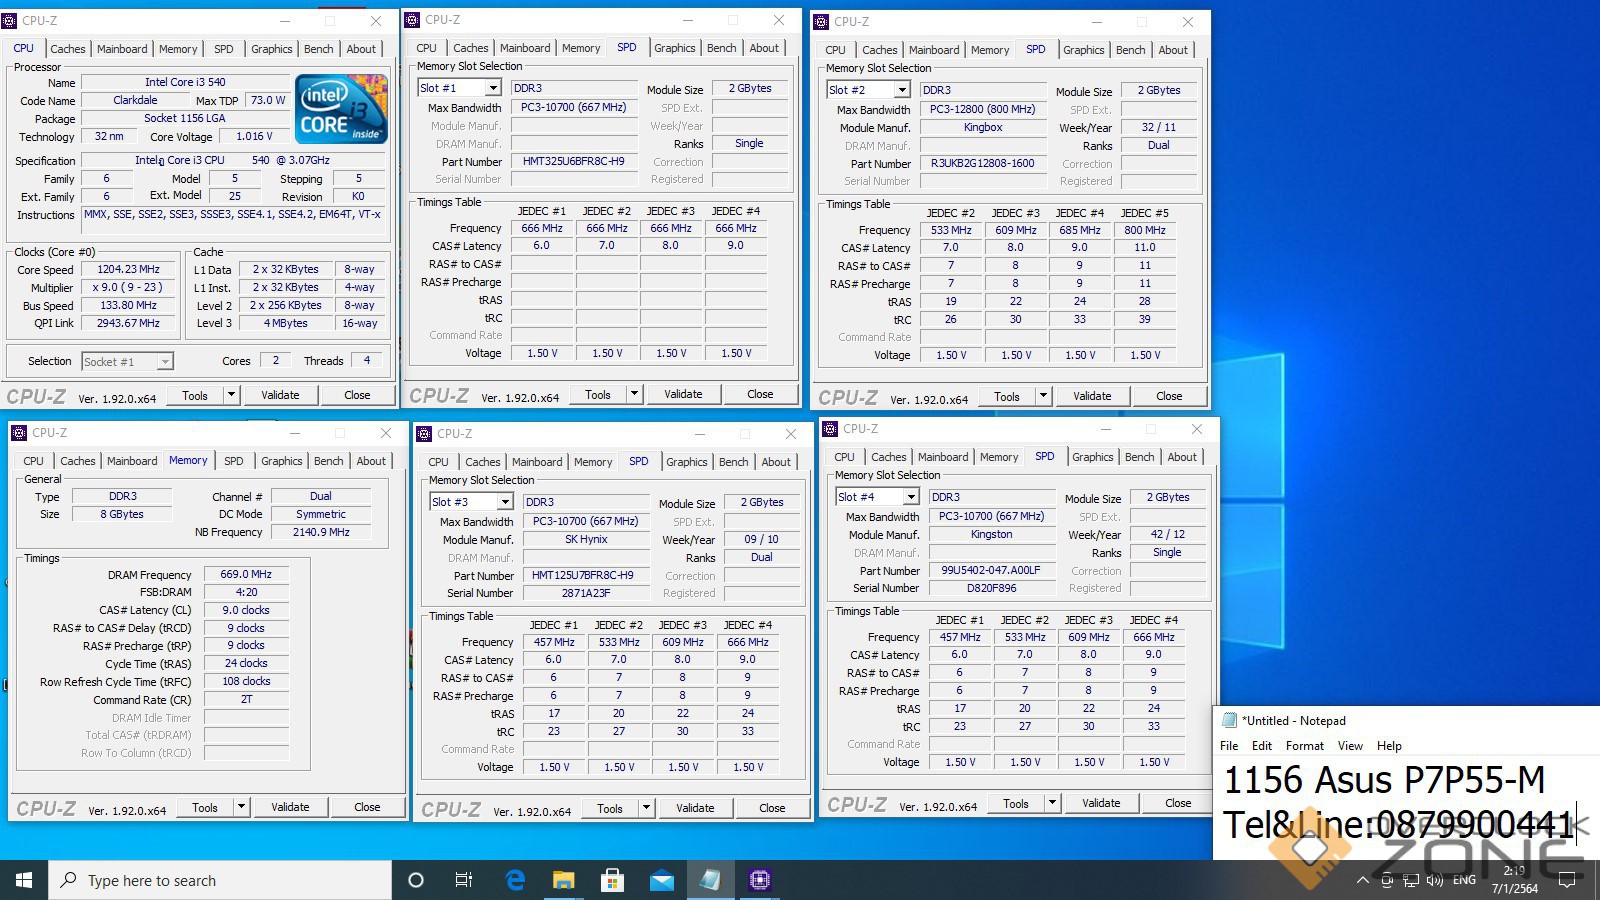1600x900 pixels.
Task: Open the Format menu in Notepad
Action: point(1304,746)
